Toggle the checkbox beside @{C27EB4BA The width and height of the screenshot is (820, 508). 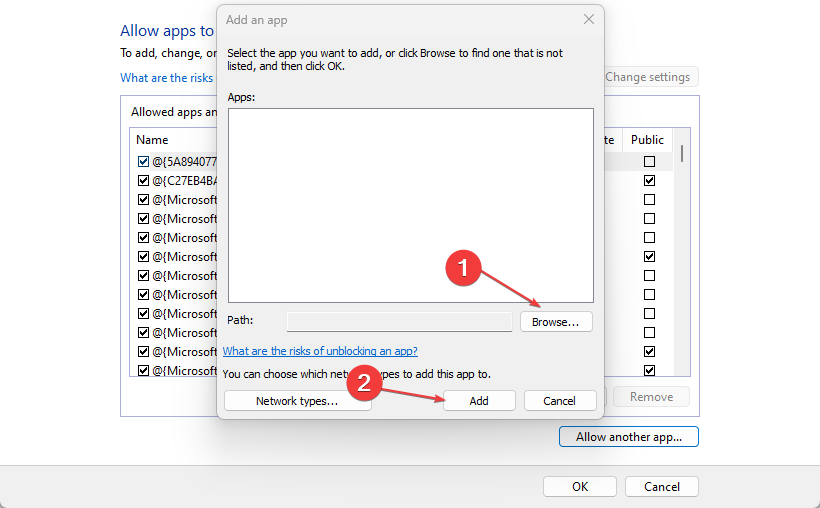(x=143, y=180)
